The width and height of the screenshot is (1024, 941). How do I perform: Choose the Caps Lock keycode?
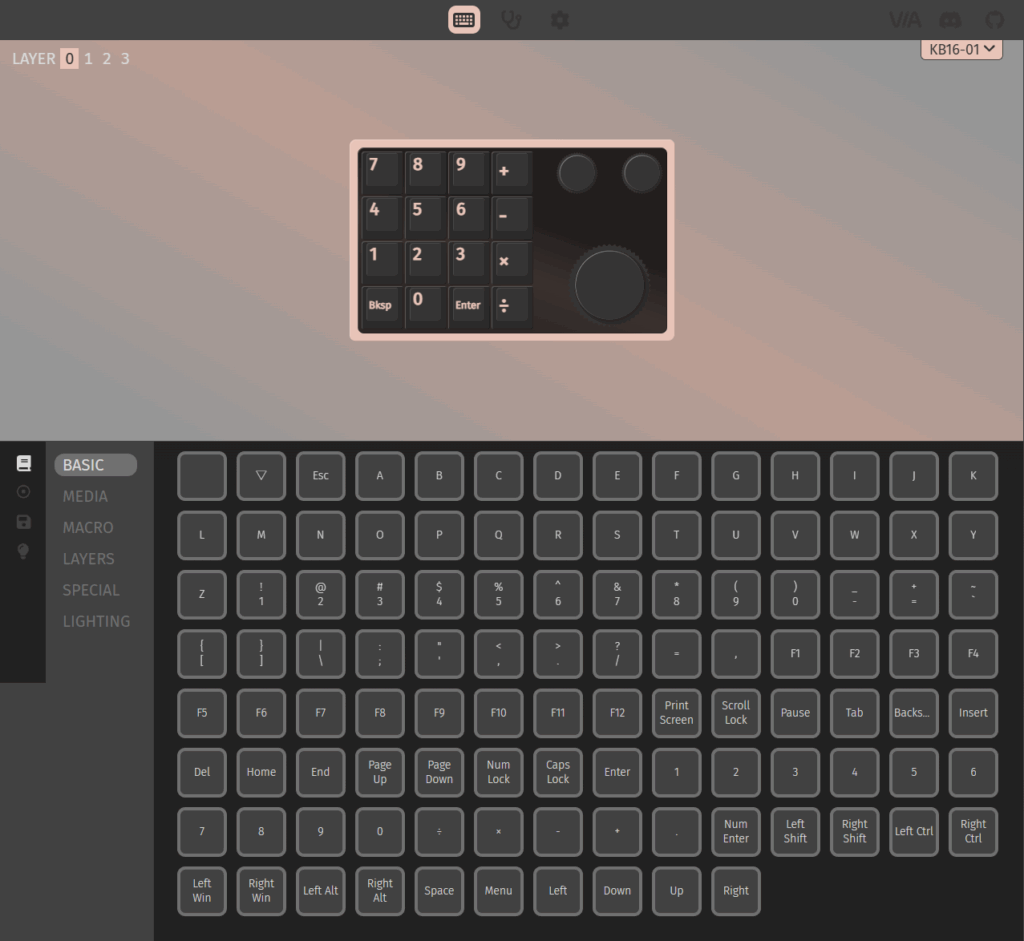pos(558,772)
